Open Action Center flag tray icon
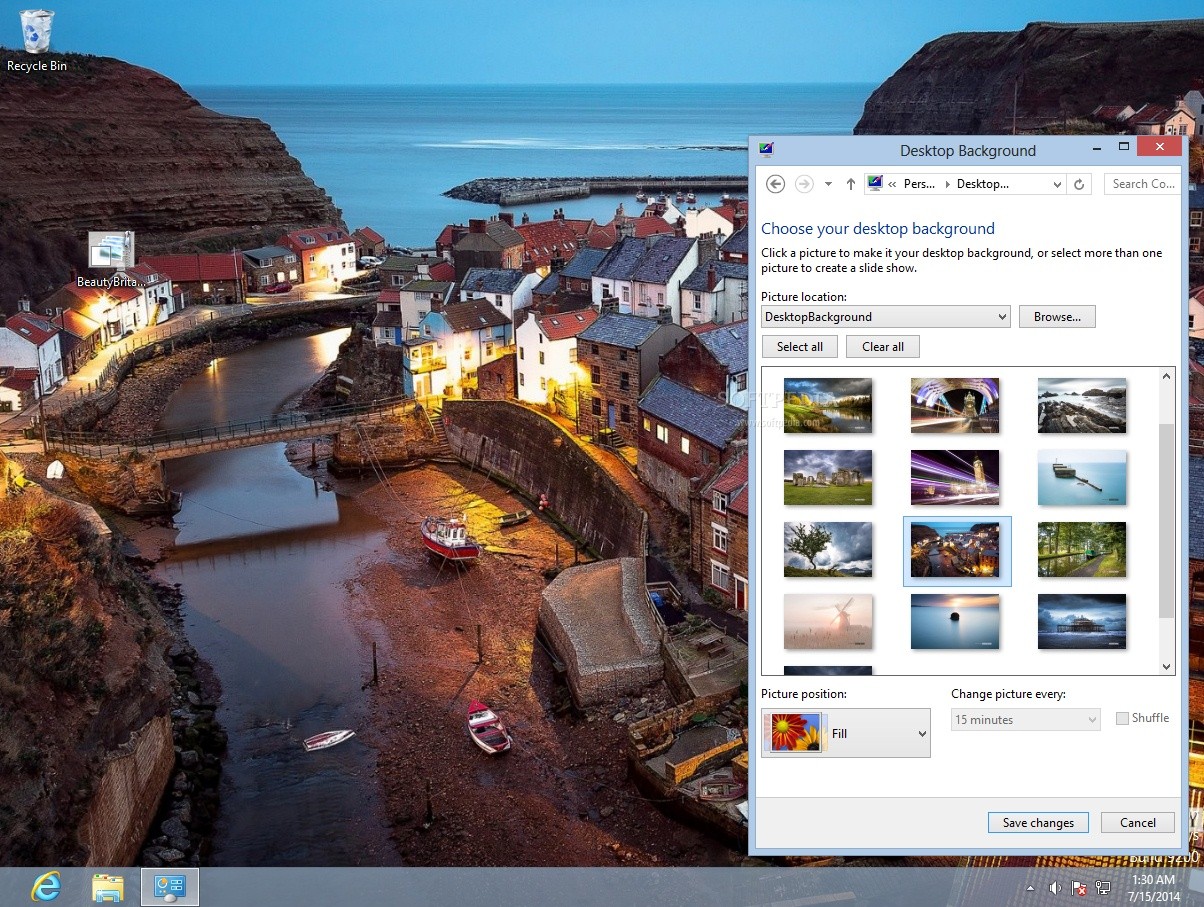Viewport: 1204px width, 907px height. coord(1080,887)
